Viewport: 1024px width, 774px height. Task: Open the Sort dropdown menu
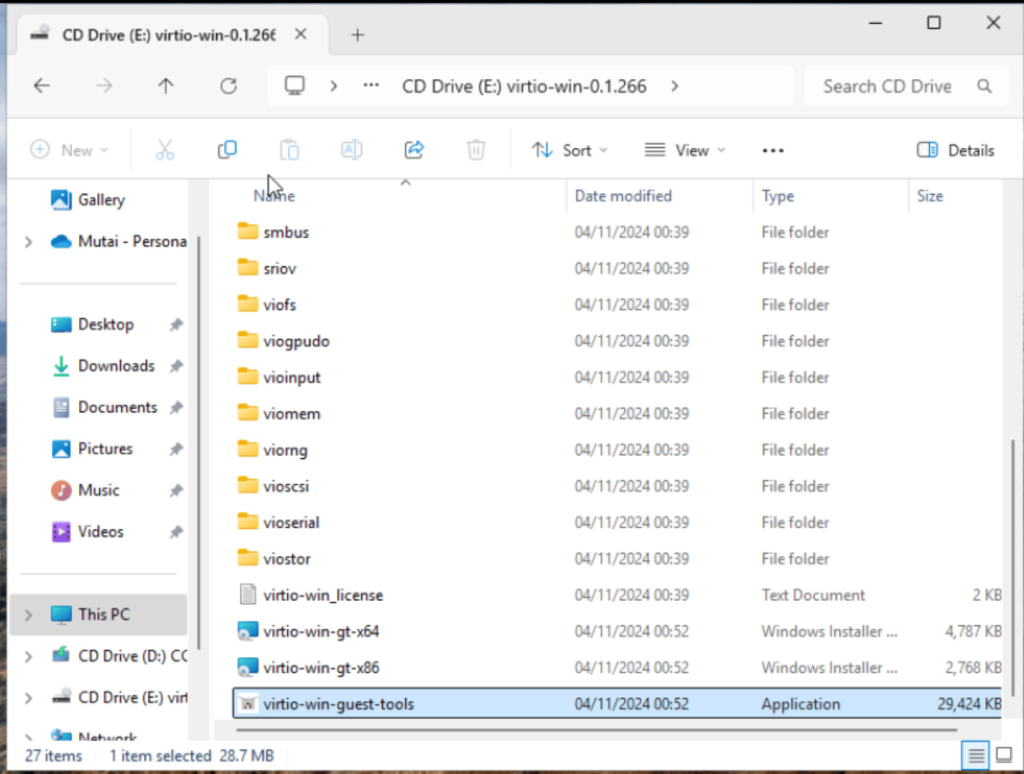[x=569, y=150]
